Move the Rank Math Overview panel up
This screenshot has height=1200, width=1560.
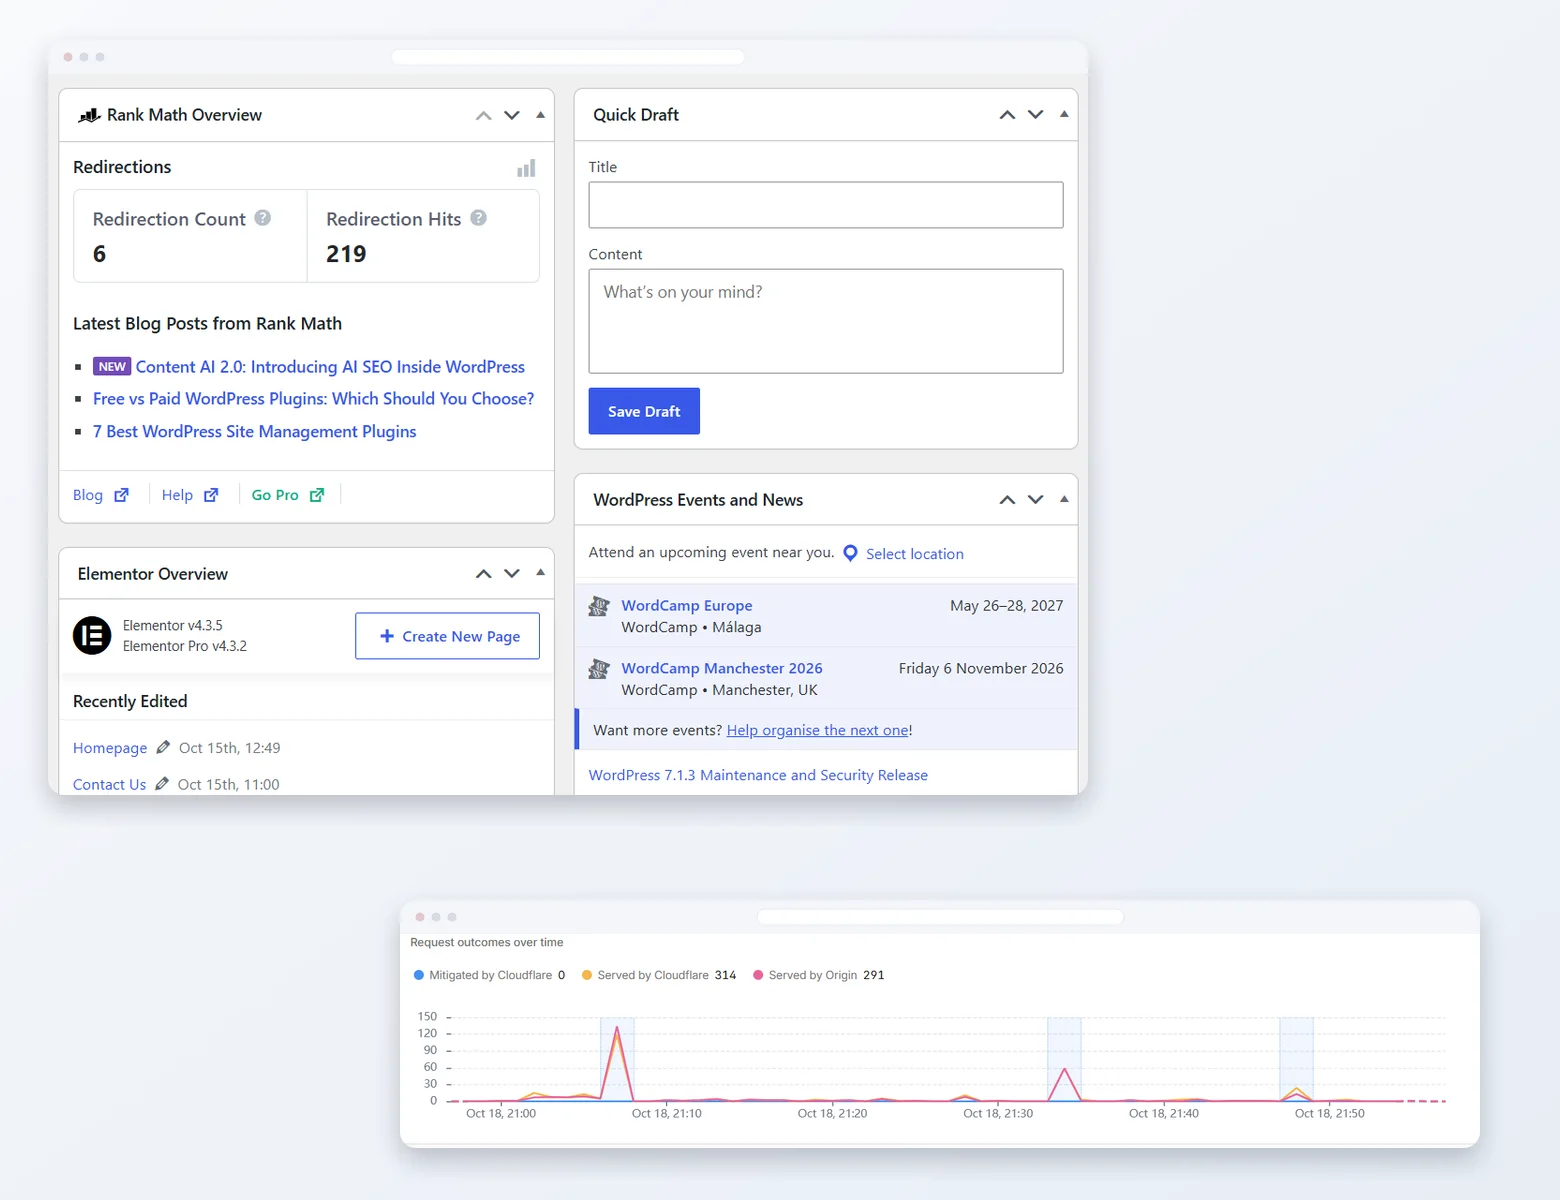click(484, 115)
